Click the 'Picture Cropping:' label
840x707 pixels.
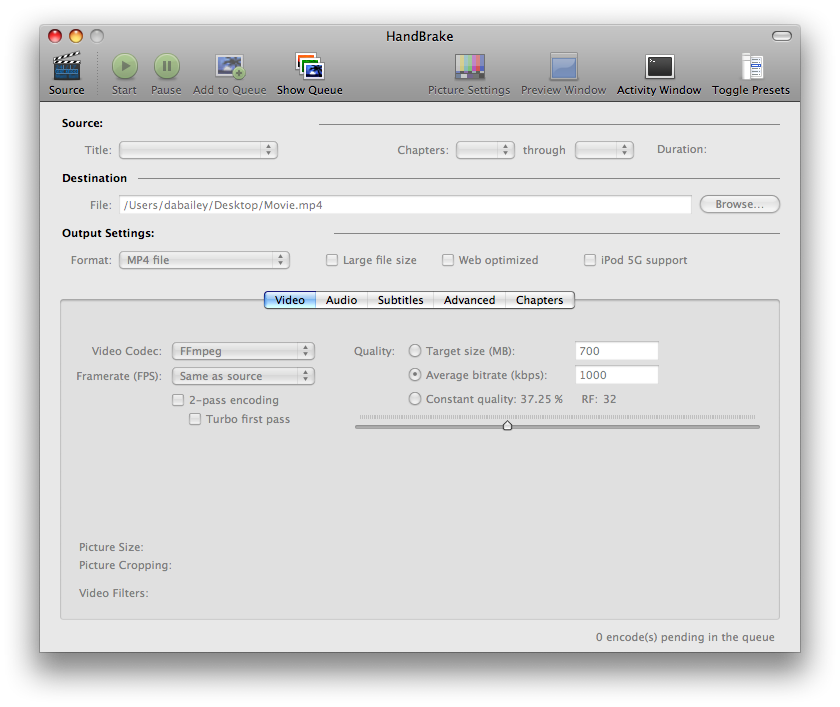coord(125,566)
